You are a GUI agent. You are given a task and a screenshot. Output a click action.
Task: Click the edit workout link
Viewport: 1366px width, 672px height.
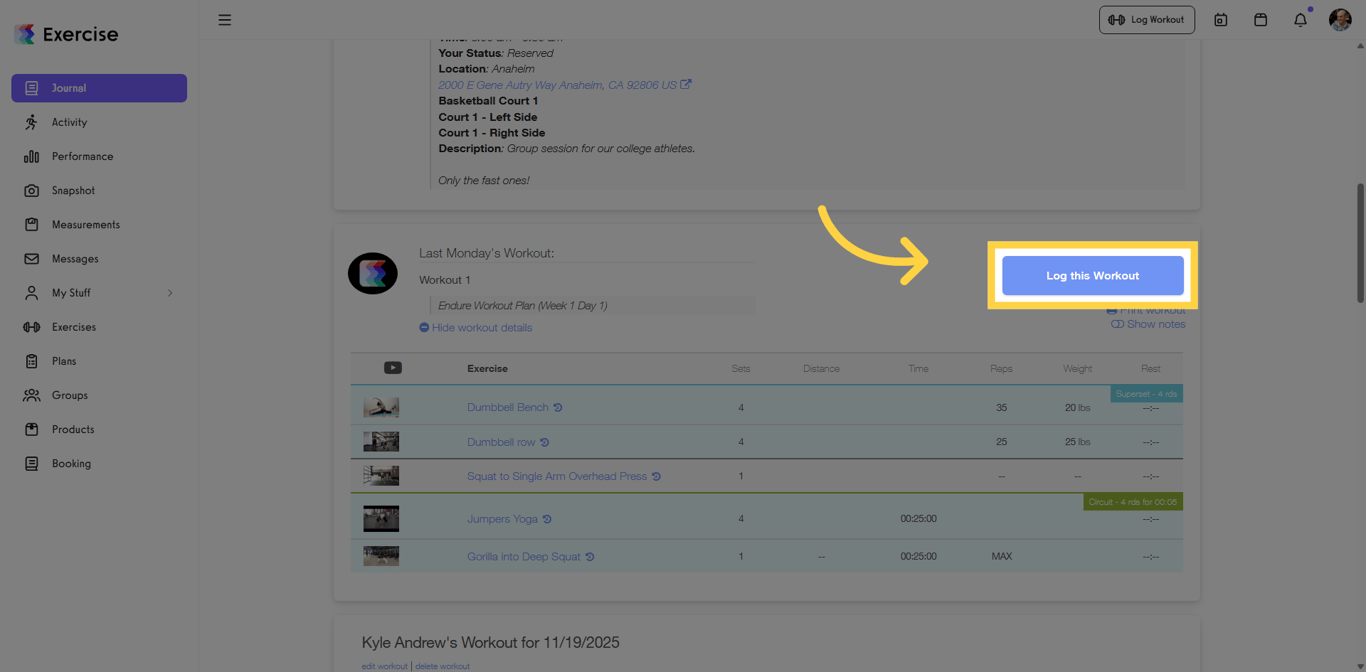coord(384,666)
